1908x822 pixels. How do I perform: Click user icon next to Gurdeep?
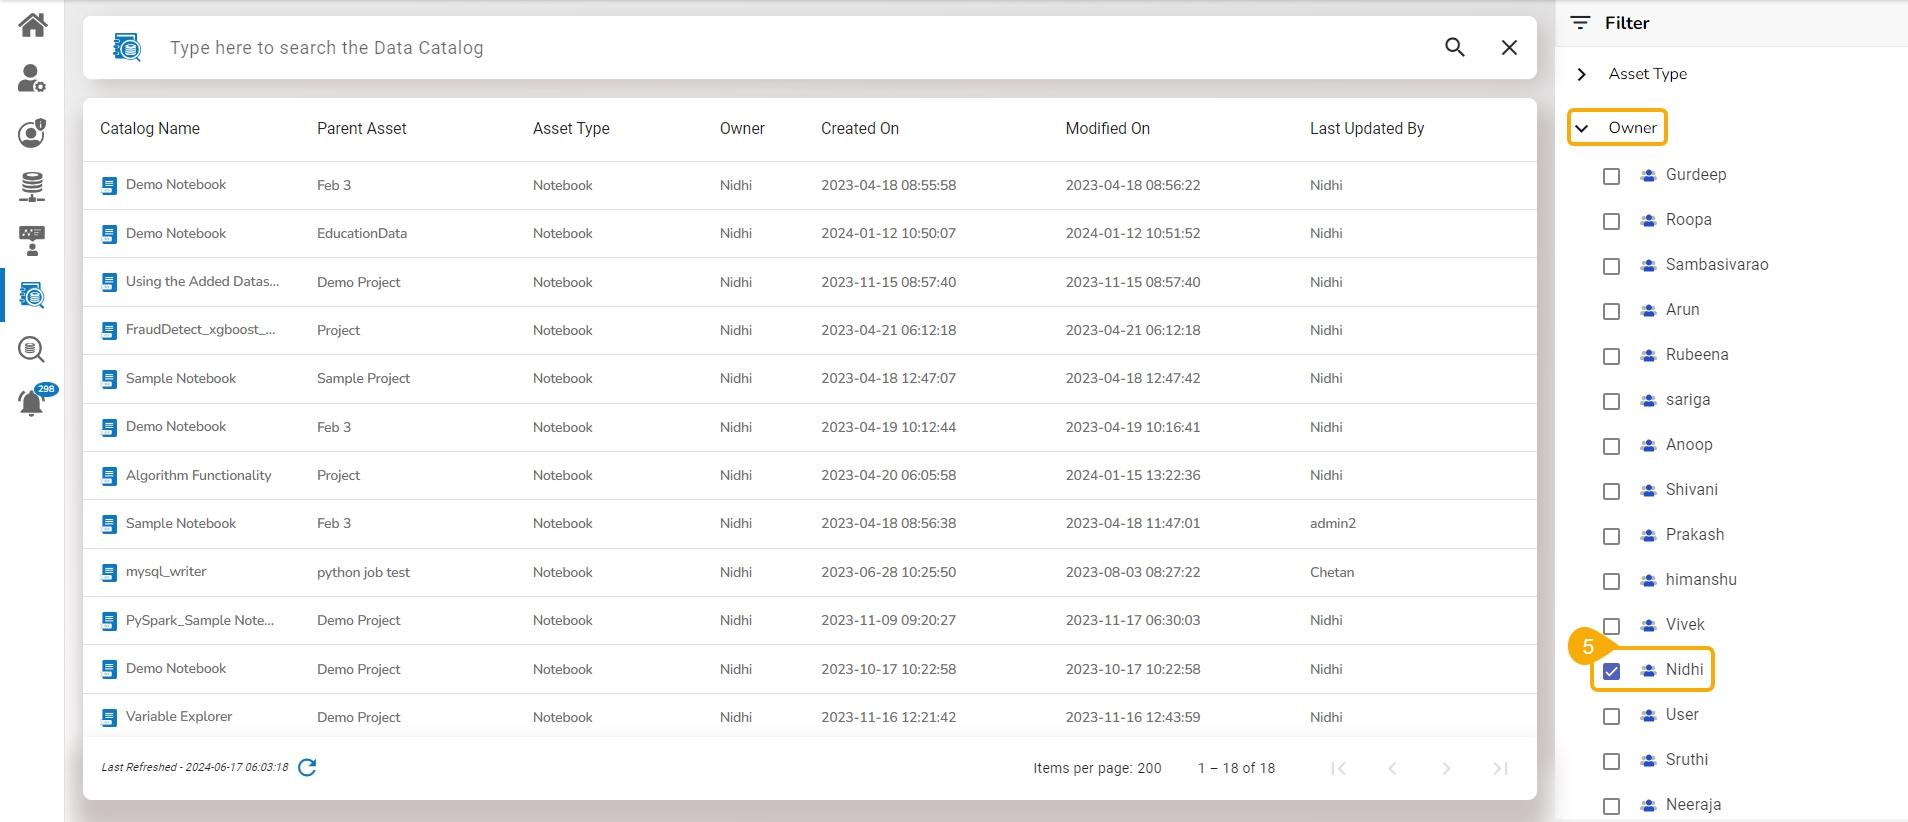coord(1648,175)
